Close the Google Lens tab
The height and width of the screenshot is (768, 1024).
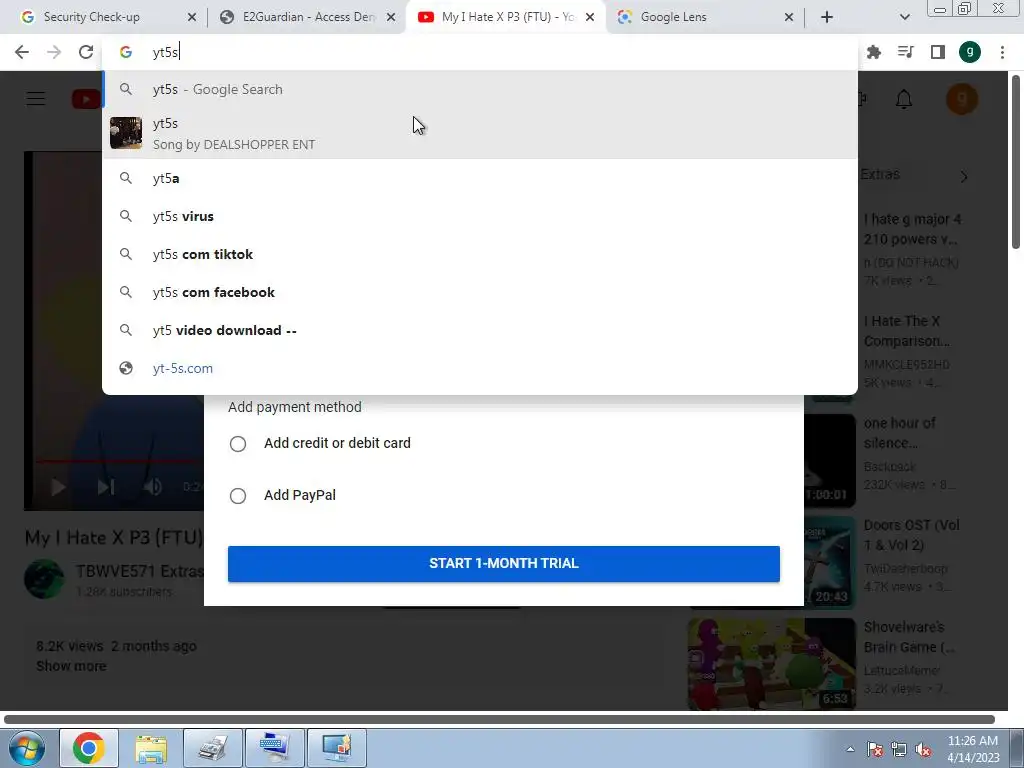pyautogui.click(x=789, y=17)
